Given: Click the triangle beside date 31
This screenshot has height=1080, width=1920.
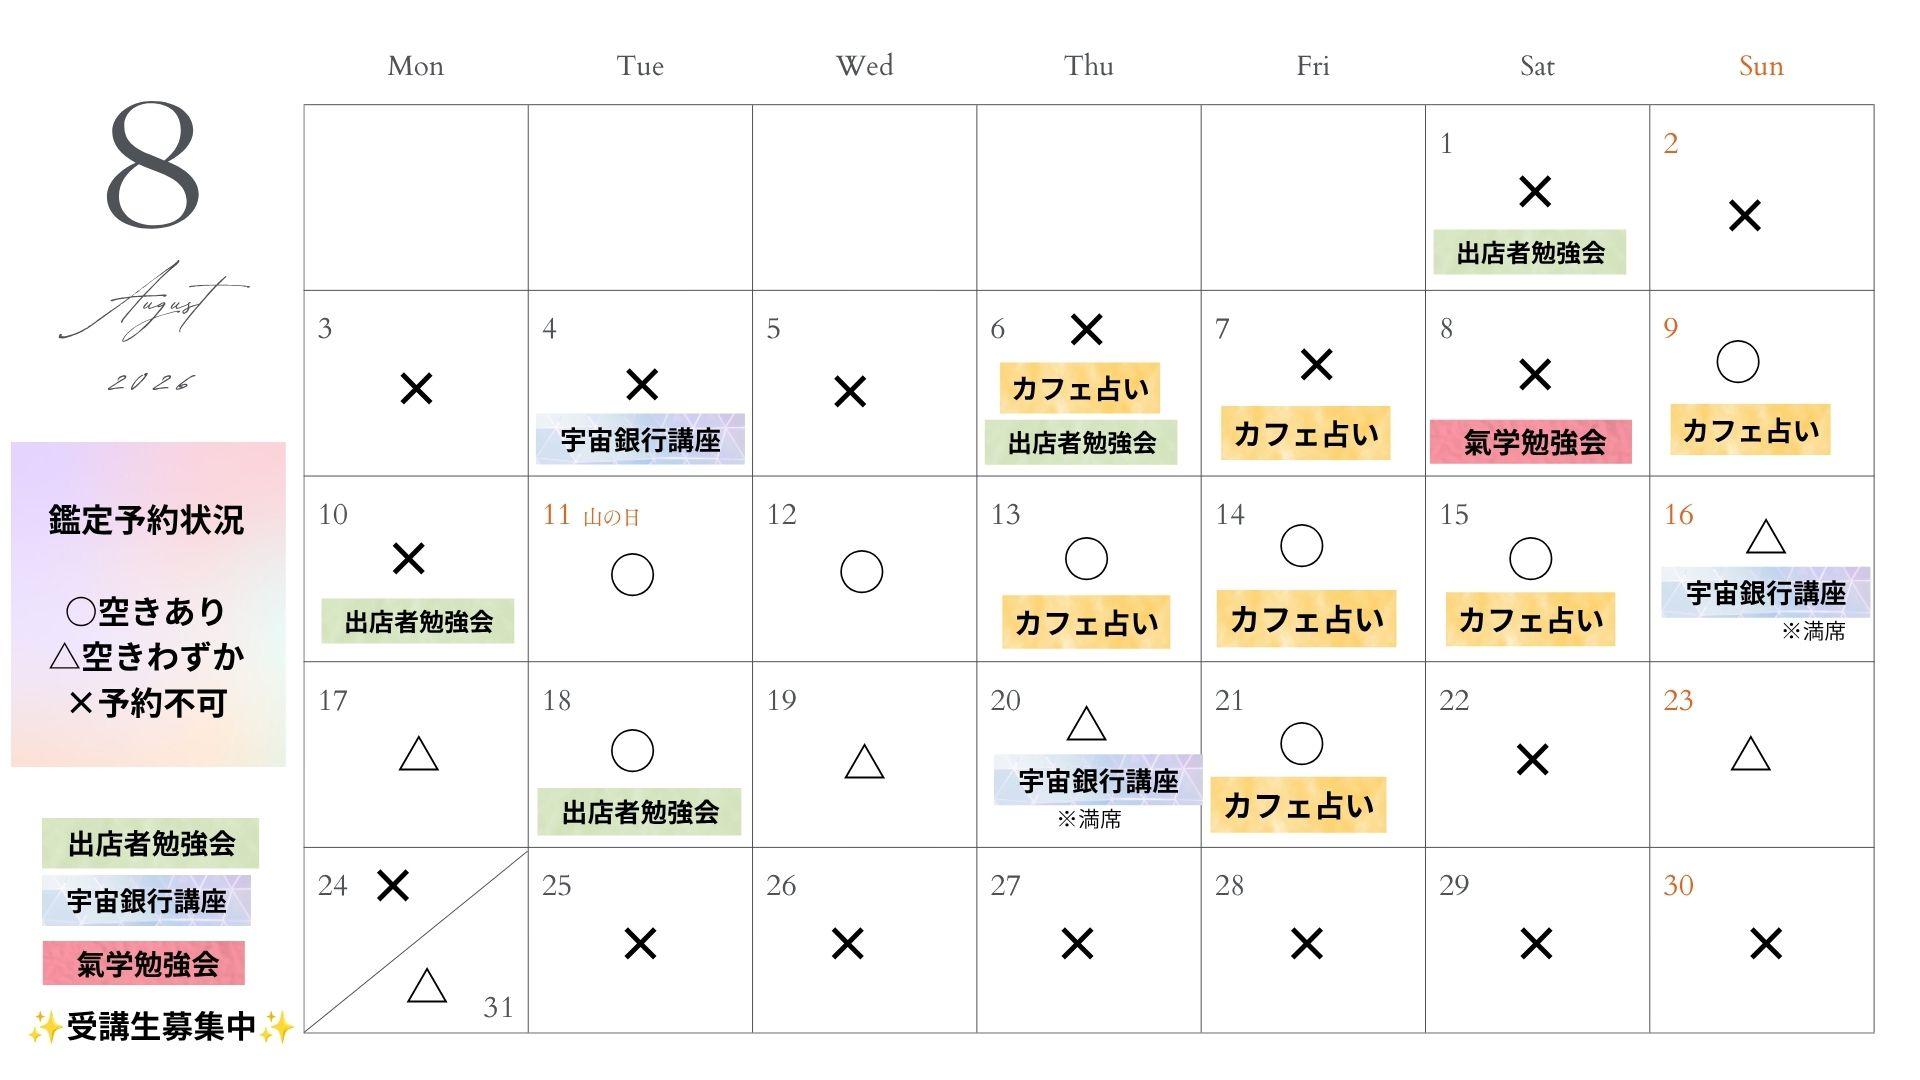Looking at the screenshot, I should pyautogui.click(x=427, y=984).
